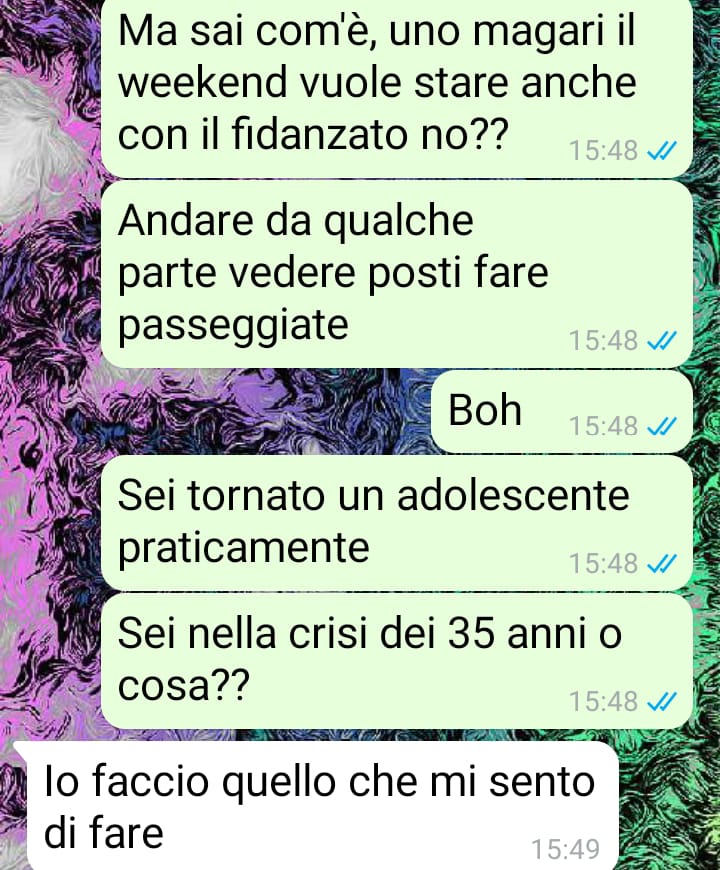Click read-receipt double check on 'fidanzato no??' message
The width and height of the screenshot is (720, 870).
click(662, 150)
